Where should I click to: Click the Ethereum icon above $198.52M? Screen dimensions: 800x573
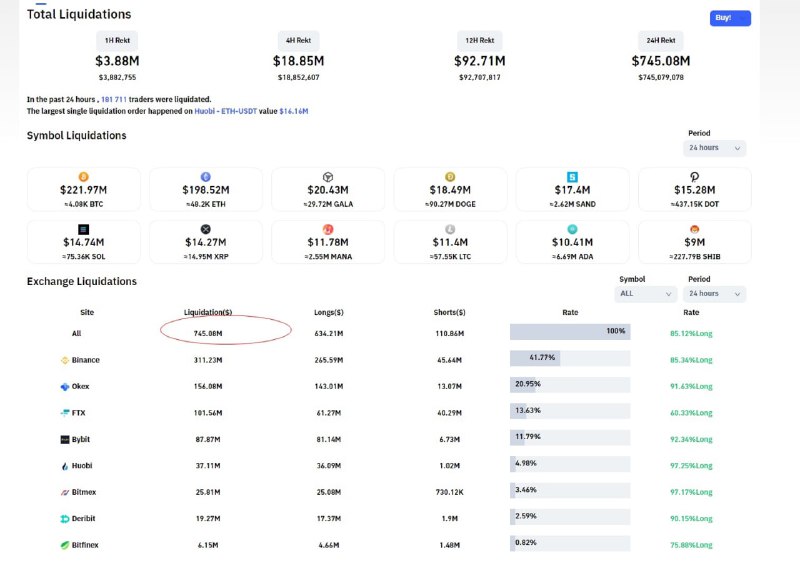(206, 177)
